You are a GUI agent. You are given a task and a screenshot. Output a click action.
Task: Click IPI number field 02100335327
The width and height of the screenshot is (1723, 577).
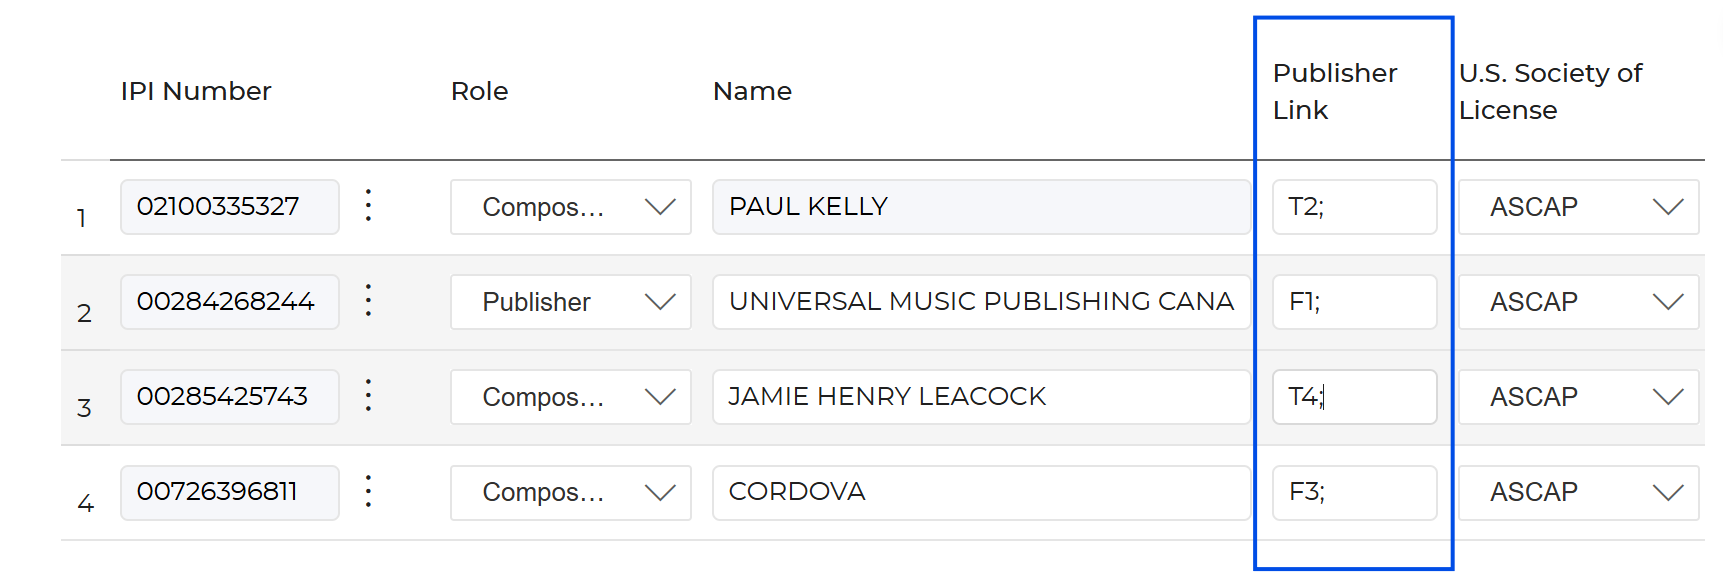(229, 207)
